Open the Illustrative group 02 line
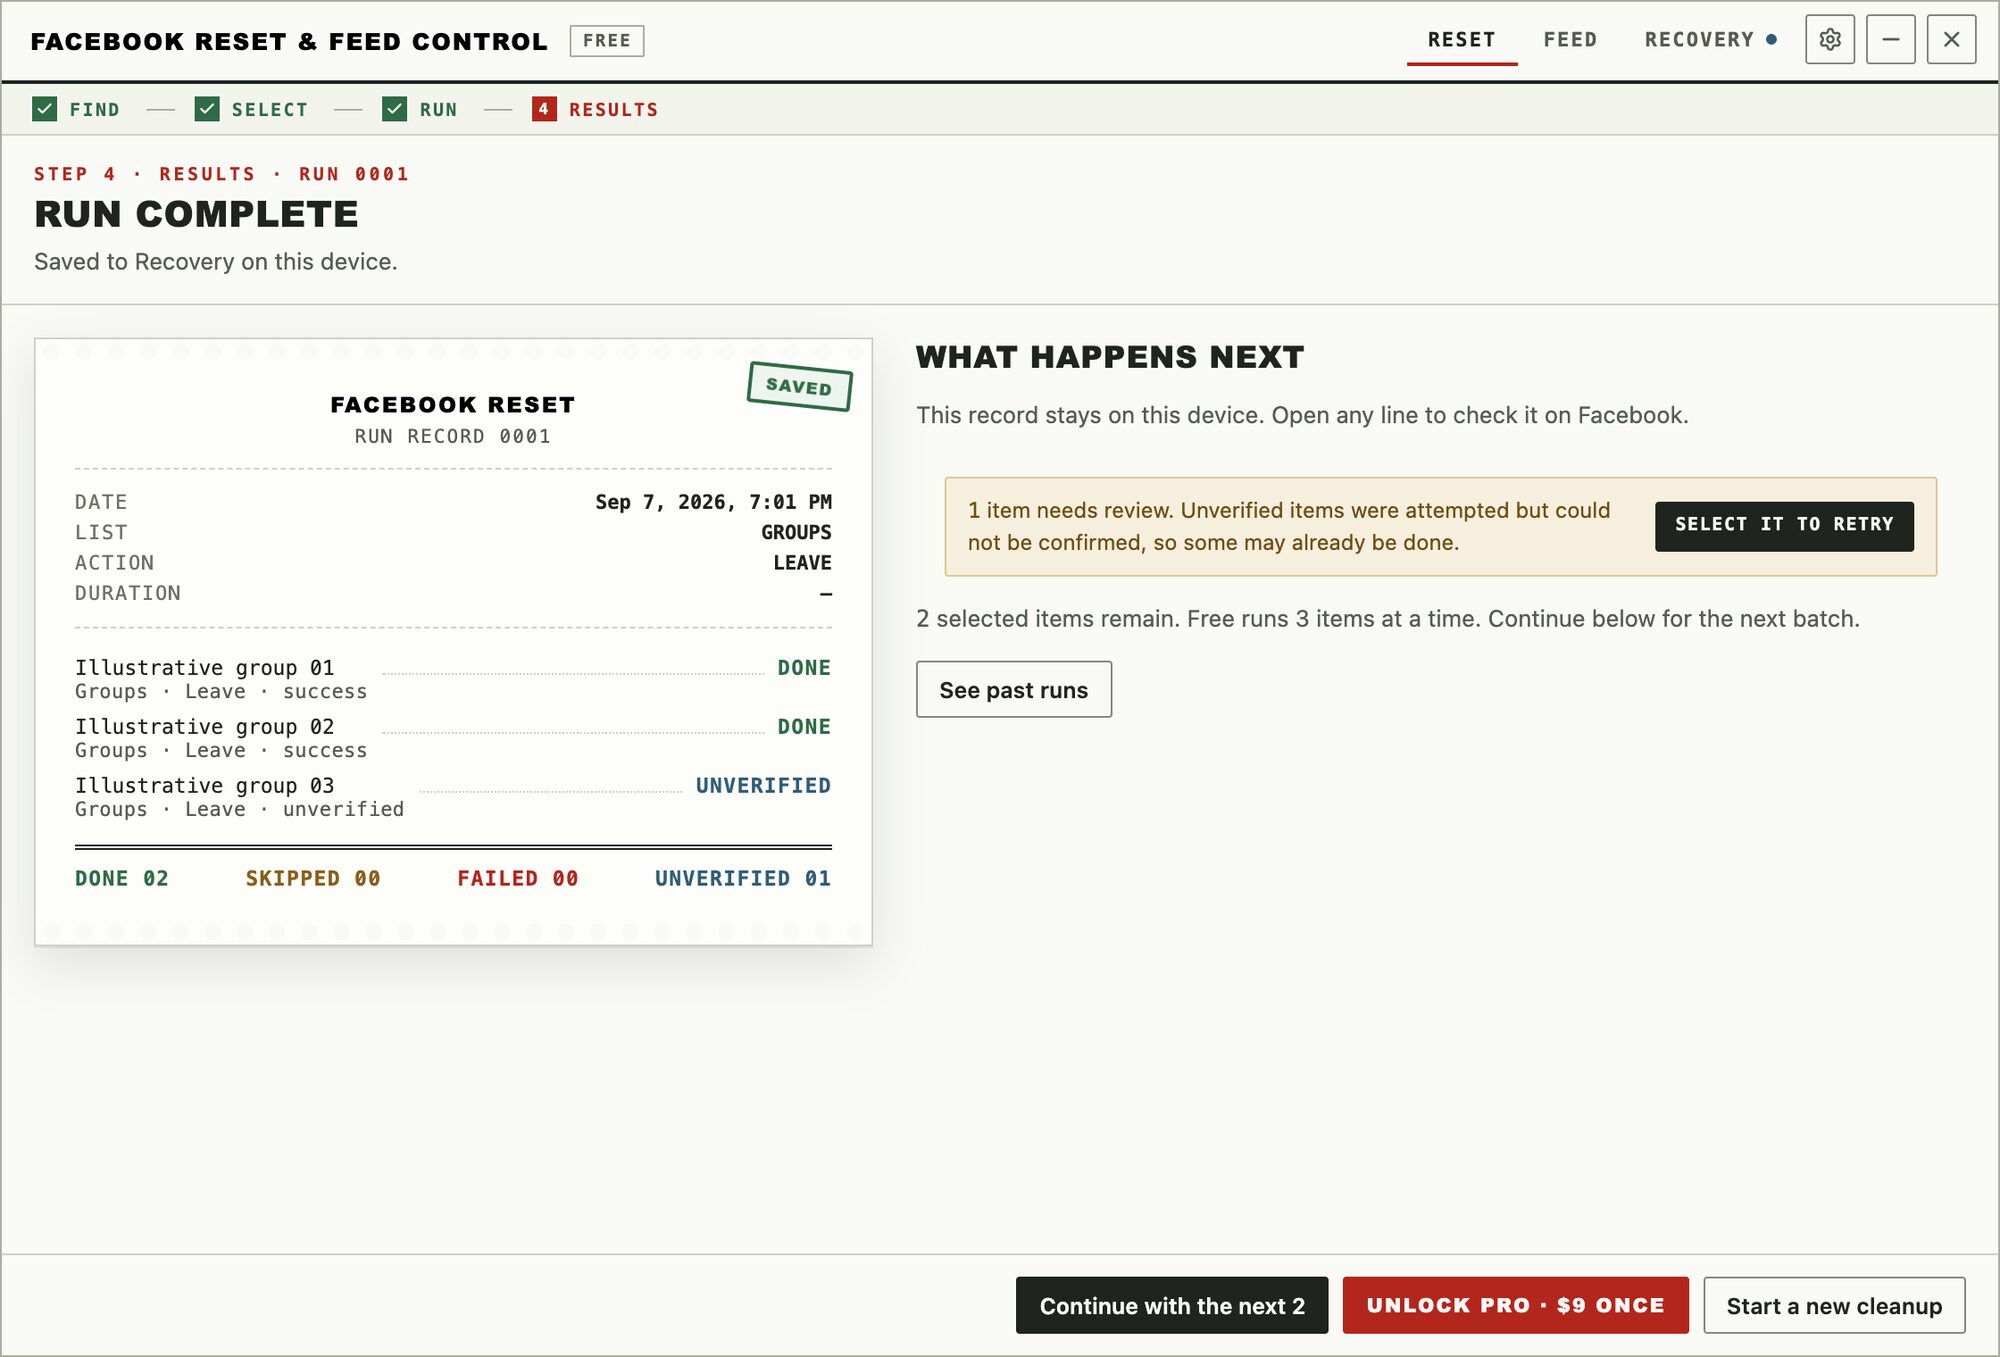This screenshot has width=2000, height=1357. (452, 738)
